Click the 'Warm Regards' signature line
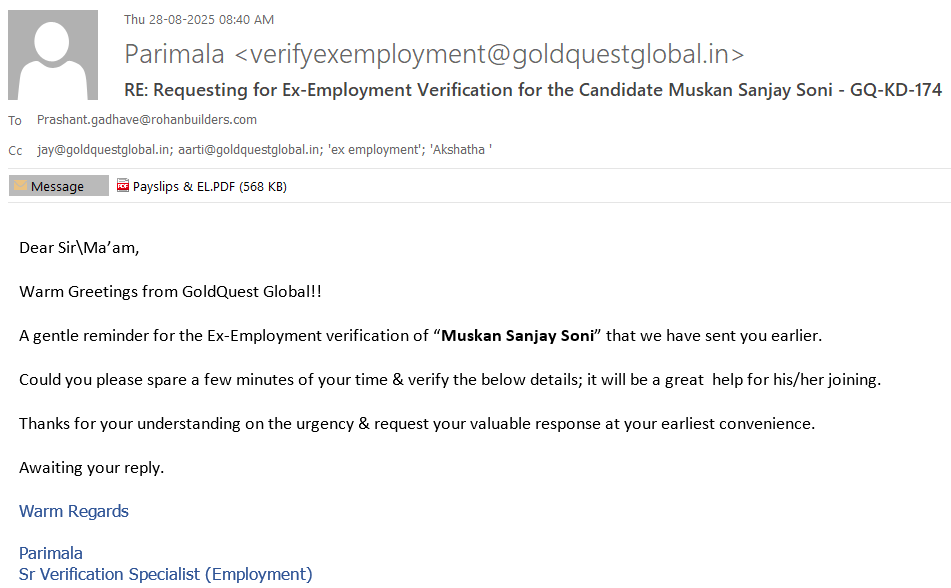The height and width of the screenshot is (588, 951). 74,511
